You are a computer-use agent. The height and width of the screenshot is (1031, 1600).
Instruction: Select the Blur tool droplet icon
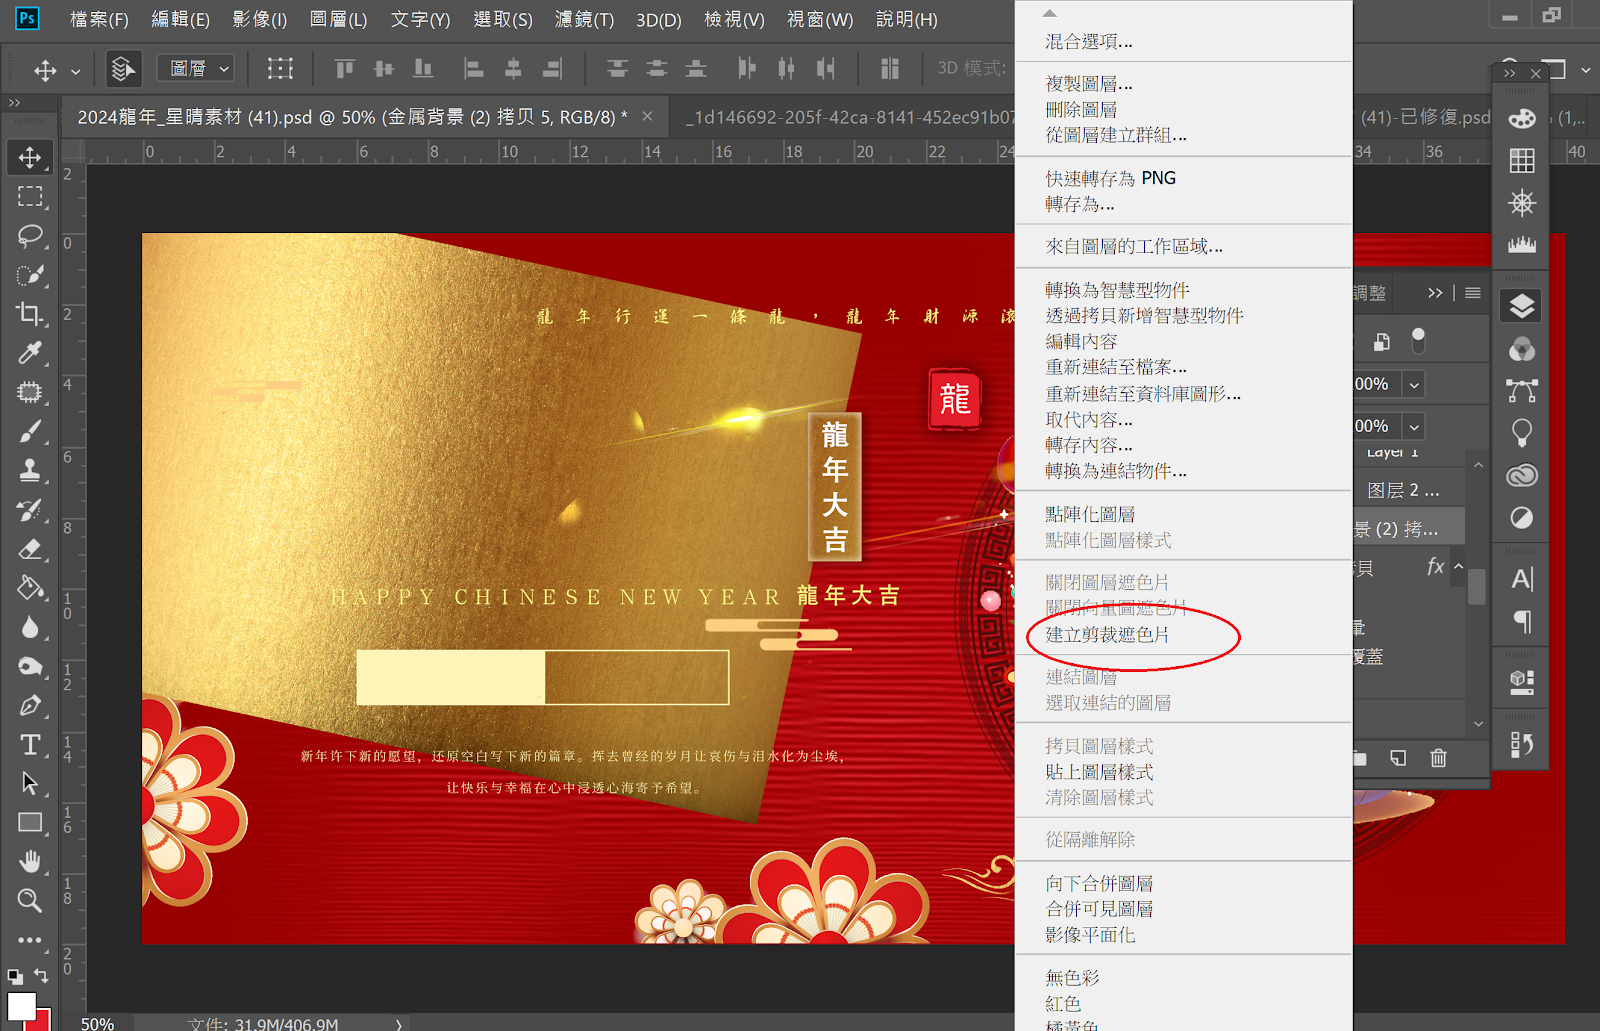(30, 627)
